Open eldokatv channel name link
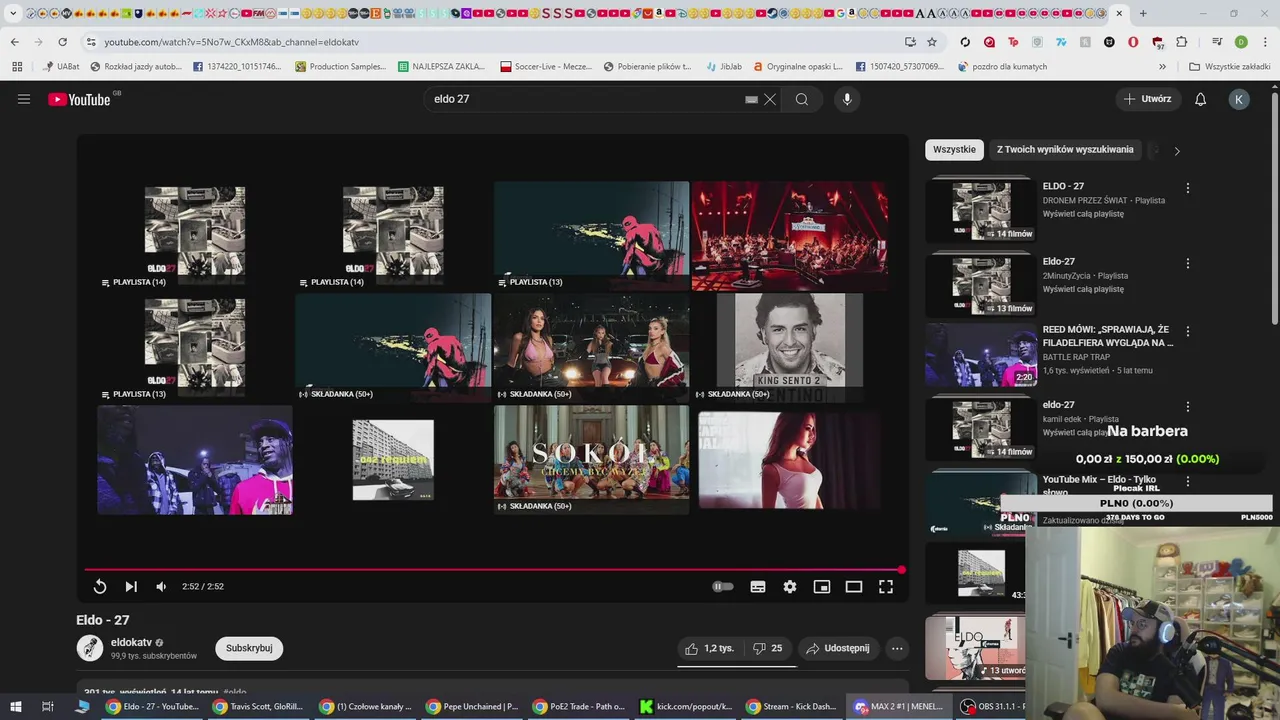This screenshot has width=1280, height=720. coord(131,642)
